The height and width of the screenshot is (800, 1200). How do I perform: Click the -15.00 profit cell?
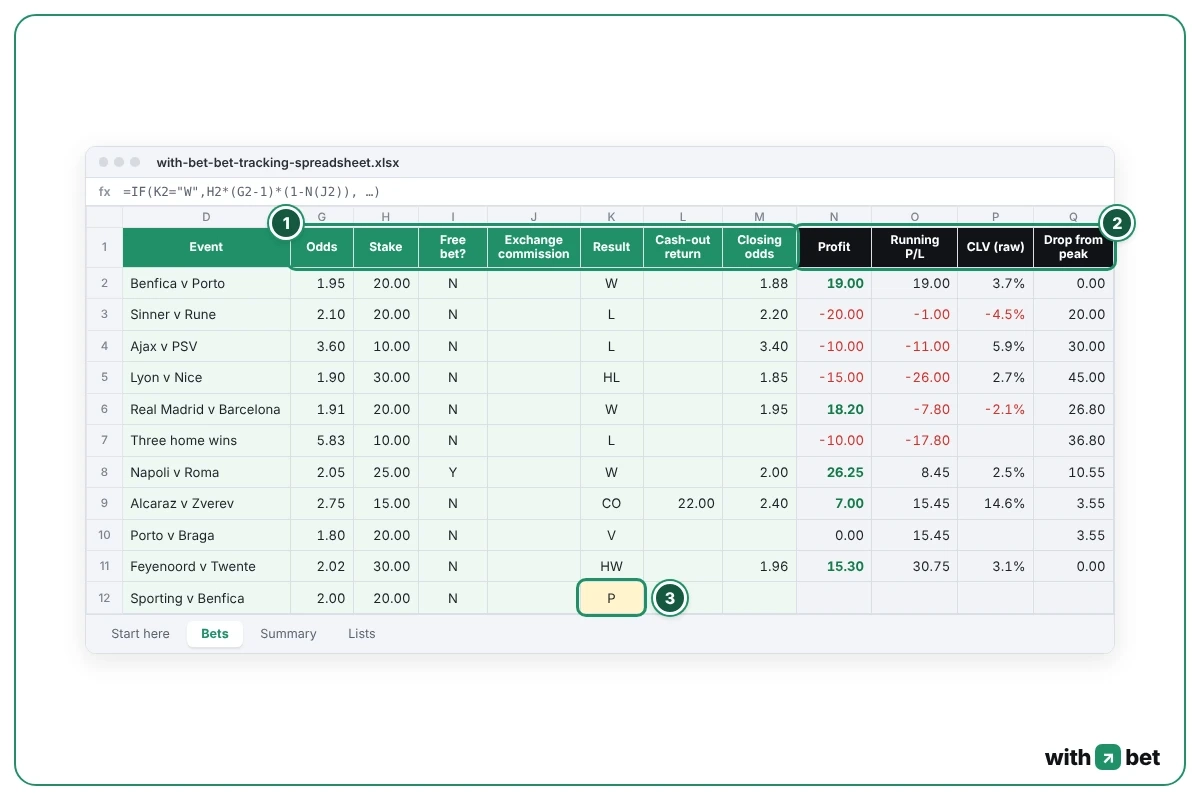click(x=834, y=377)
